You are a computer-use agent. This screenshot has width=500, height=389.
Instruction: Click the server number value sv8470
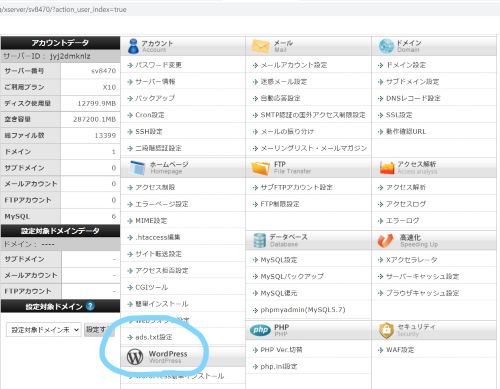pyautogui.click(x=104, y=71)
